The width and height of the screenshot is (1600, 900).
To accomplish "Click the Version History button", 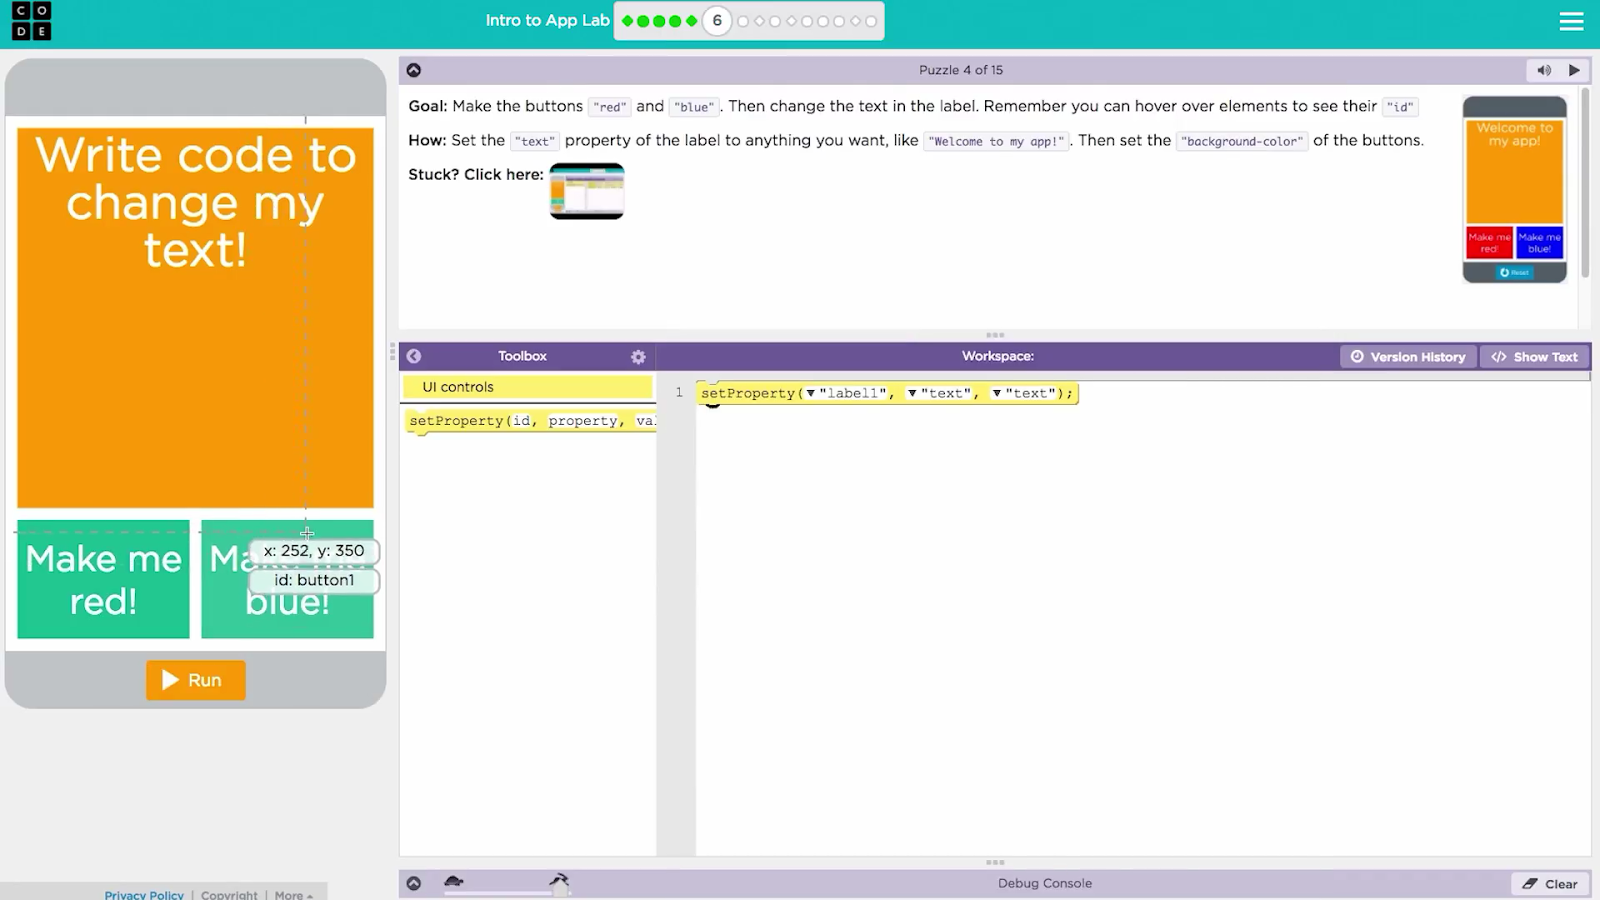I will 1407,357.
